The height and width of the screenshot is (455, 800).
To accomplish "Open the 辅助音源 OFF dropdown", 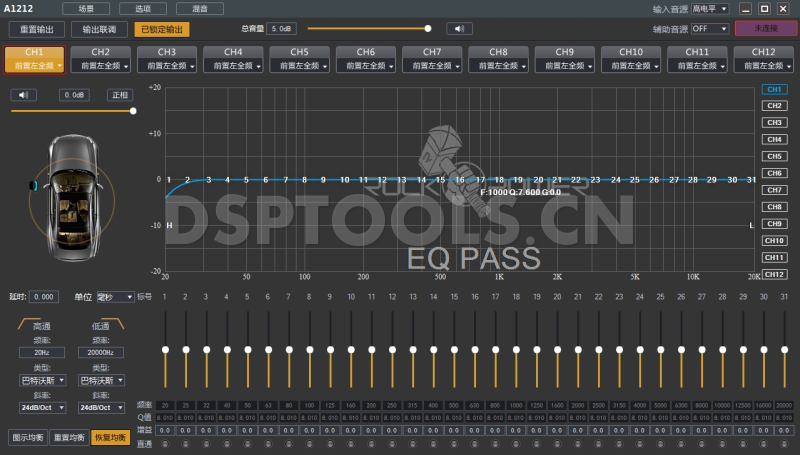I will (x=711, y=29).
